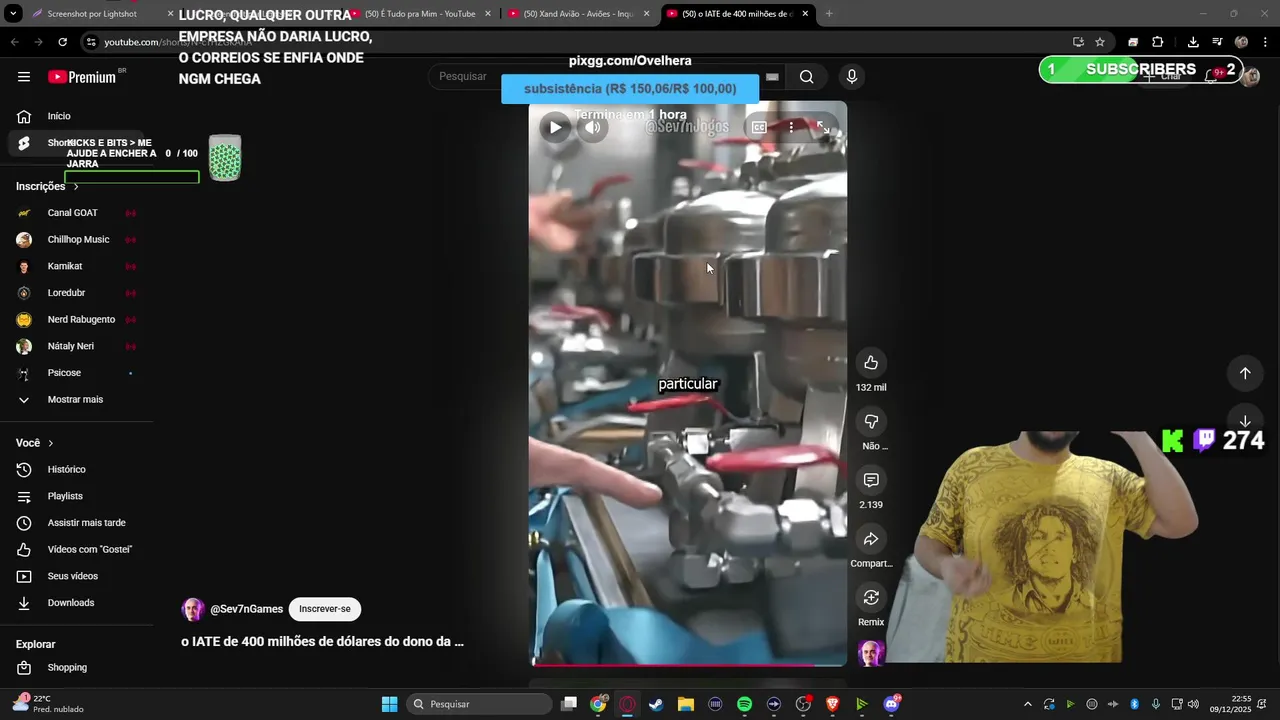
Task: Click the taskbar Pesquisar search box
Action: pyautogui.click(x=480, y=704)
